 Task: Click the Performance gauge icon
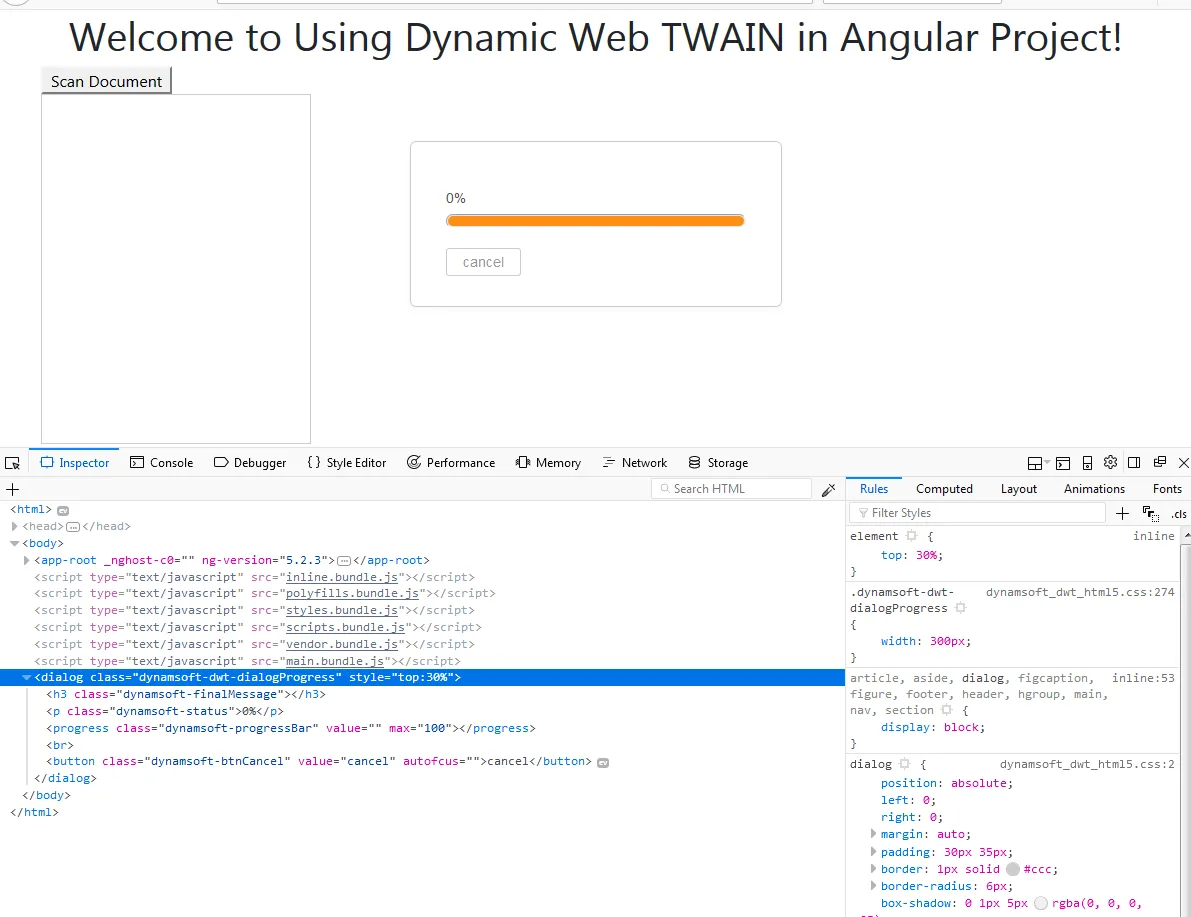pyautogui.click(x=414, y=462)
